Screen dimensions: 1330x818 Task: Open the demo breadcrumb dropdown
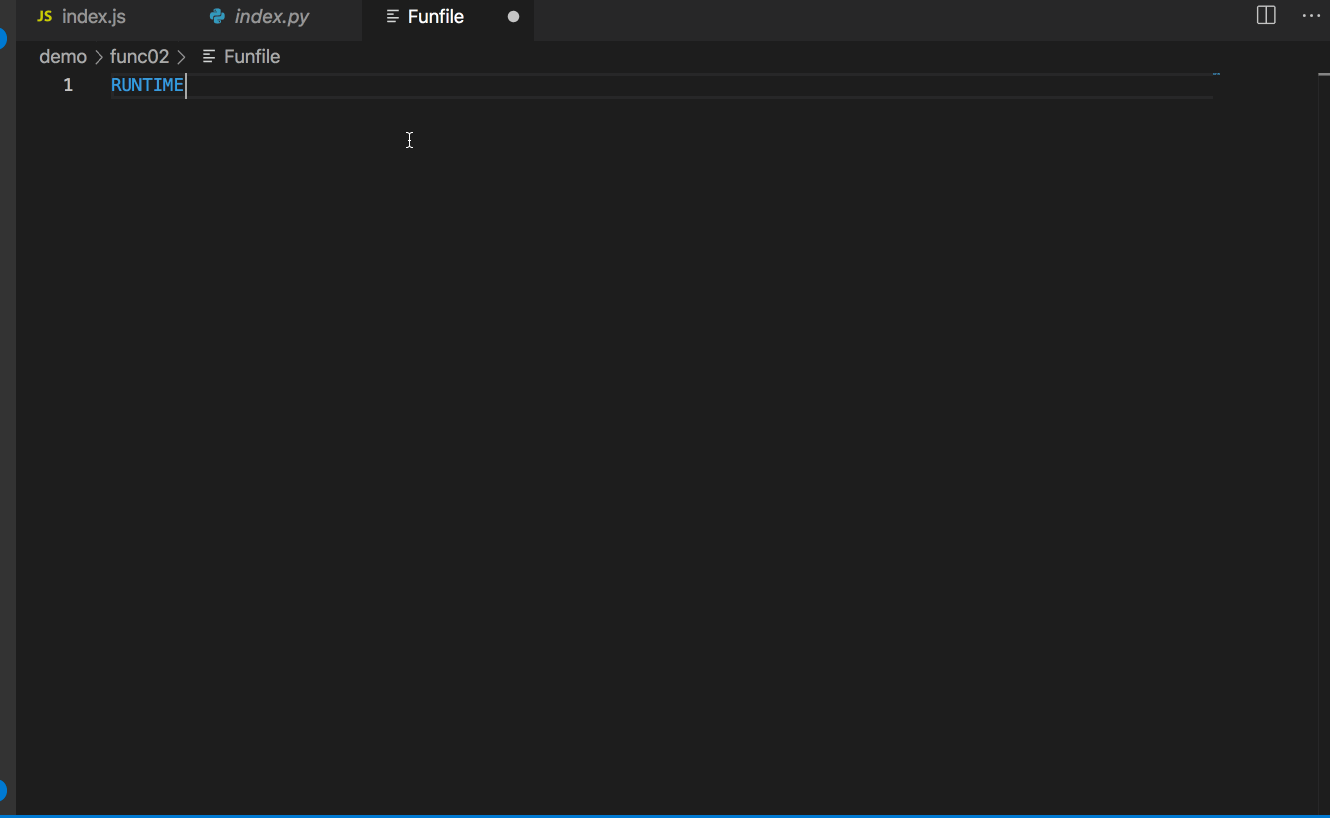coord(63,56)
